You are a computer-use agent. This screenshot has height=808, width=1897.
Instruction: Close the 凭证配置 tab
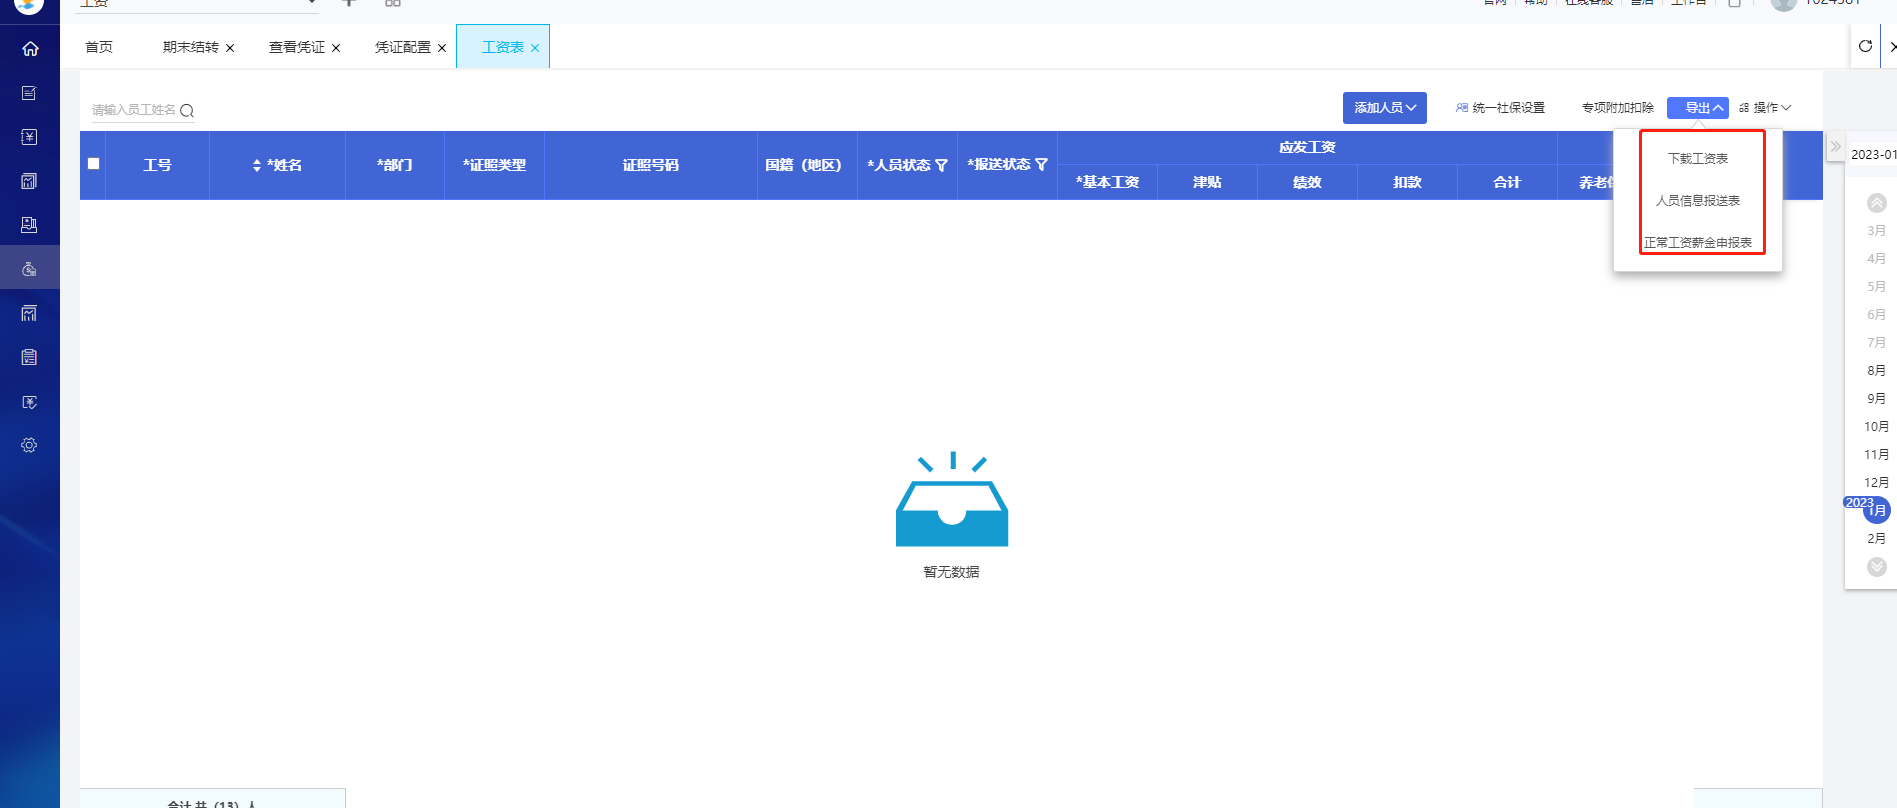[442, 48]
